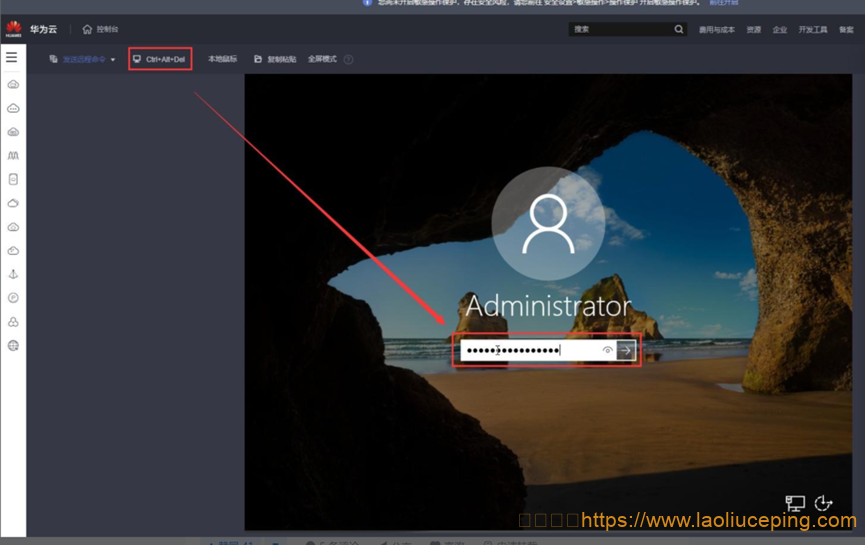Viewport: 865px width, 545px height.
Task: Submit password with the arrow button
Action: coord(626,350)
